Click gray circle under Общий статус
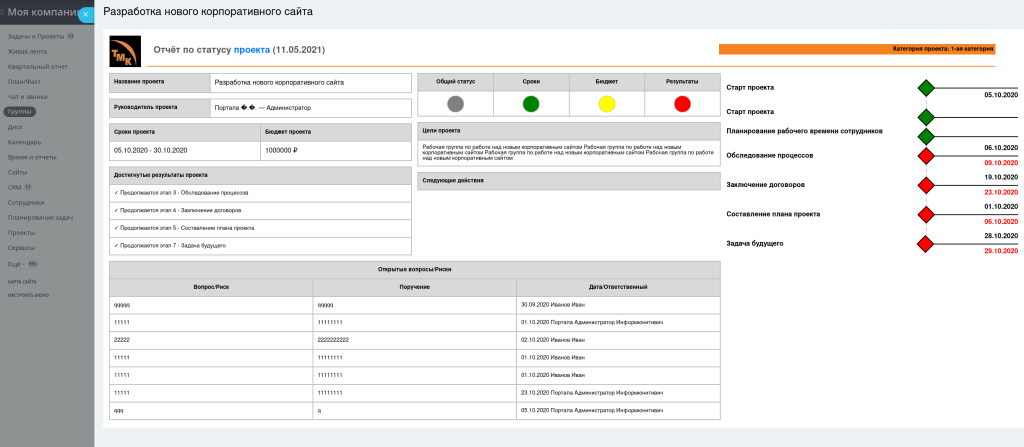This screenshot has height=447, width=1024. point(455,103)
